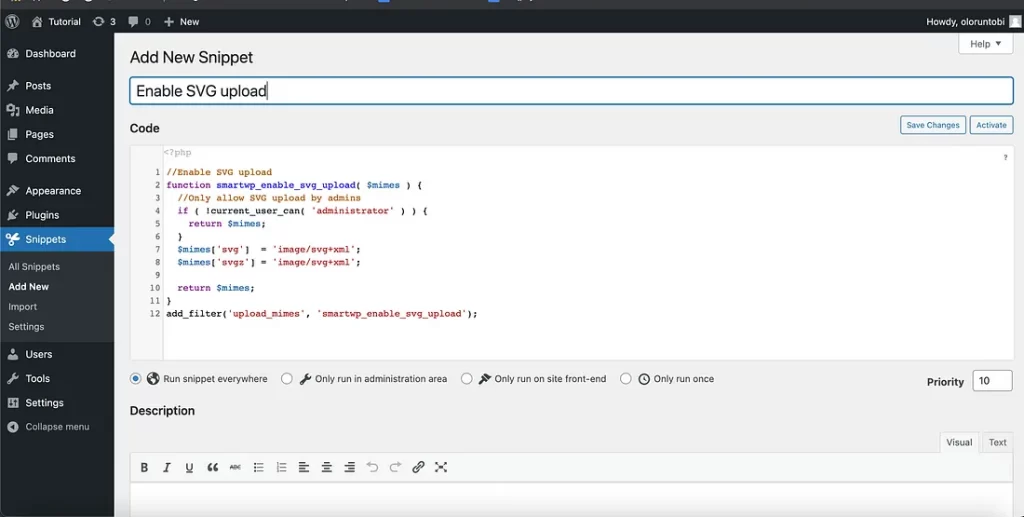Click the Save Changes button
The image size is (1024, 517).
[x=932, y=125]
